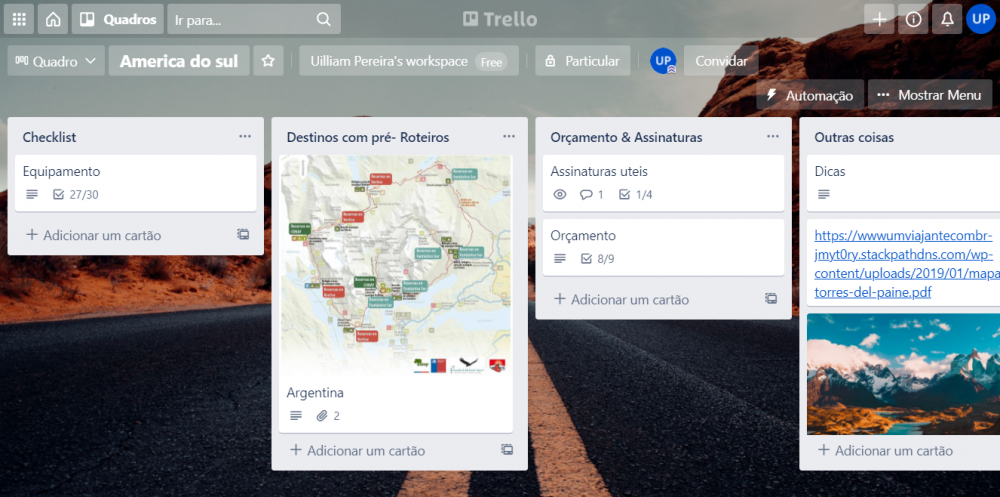Click description icon on Dicas card
This screenshot has width=1000, height=497.
[824, 195]
